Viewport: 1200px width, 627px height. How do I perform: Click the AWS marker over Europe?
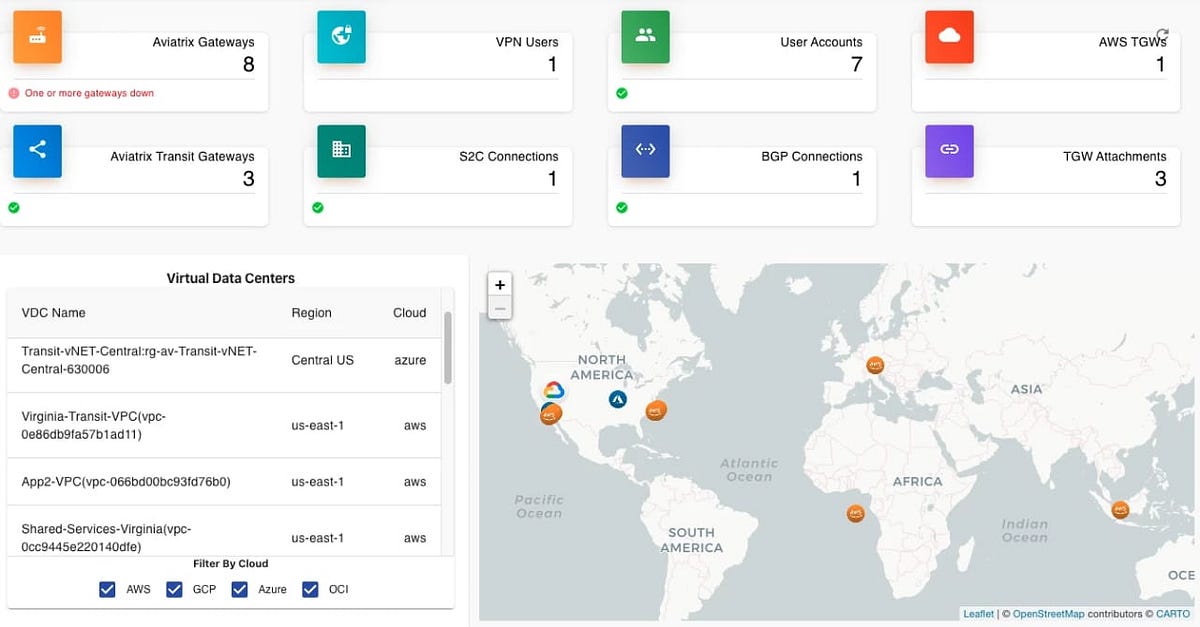tap(874, 366)
